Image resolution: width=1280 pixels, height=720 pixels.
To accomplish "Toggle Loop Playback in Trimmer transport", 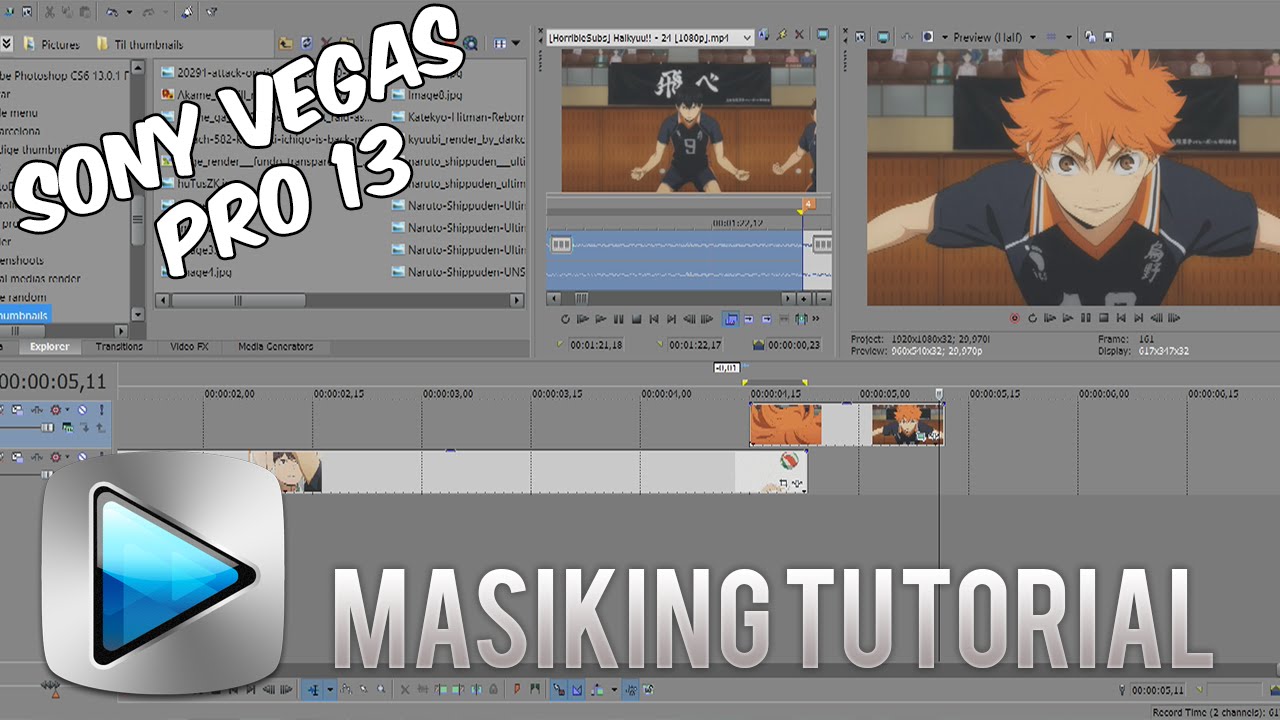I will pyautogui.click(x=565, y=319).
